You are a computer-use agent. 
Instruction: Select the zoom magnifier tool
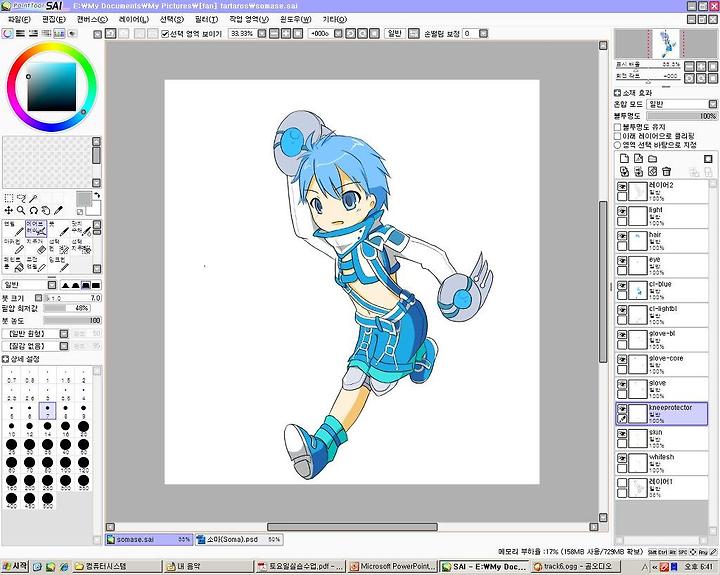[x=21, y=210]
